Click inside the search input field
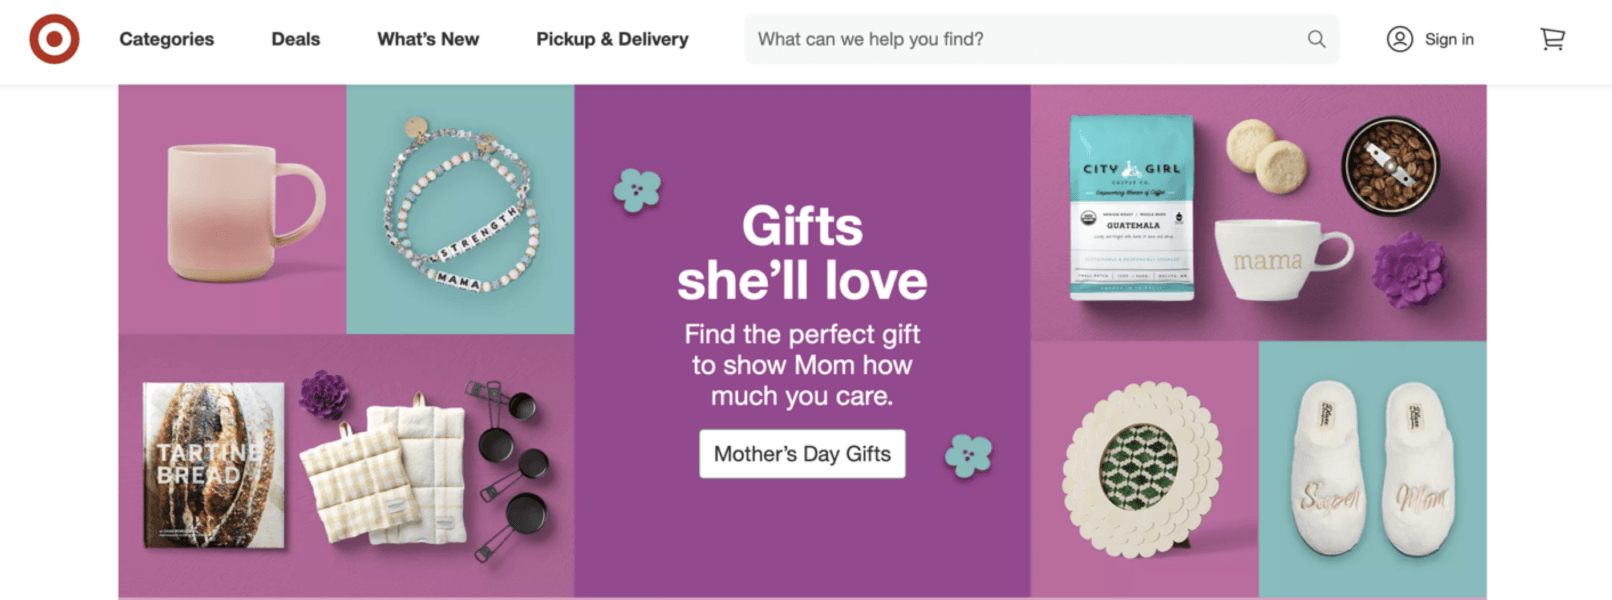This screenshot has width=1612, height=600. pyautogui.click(x=1000, y=39)
